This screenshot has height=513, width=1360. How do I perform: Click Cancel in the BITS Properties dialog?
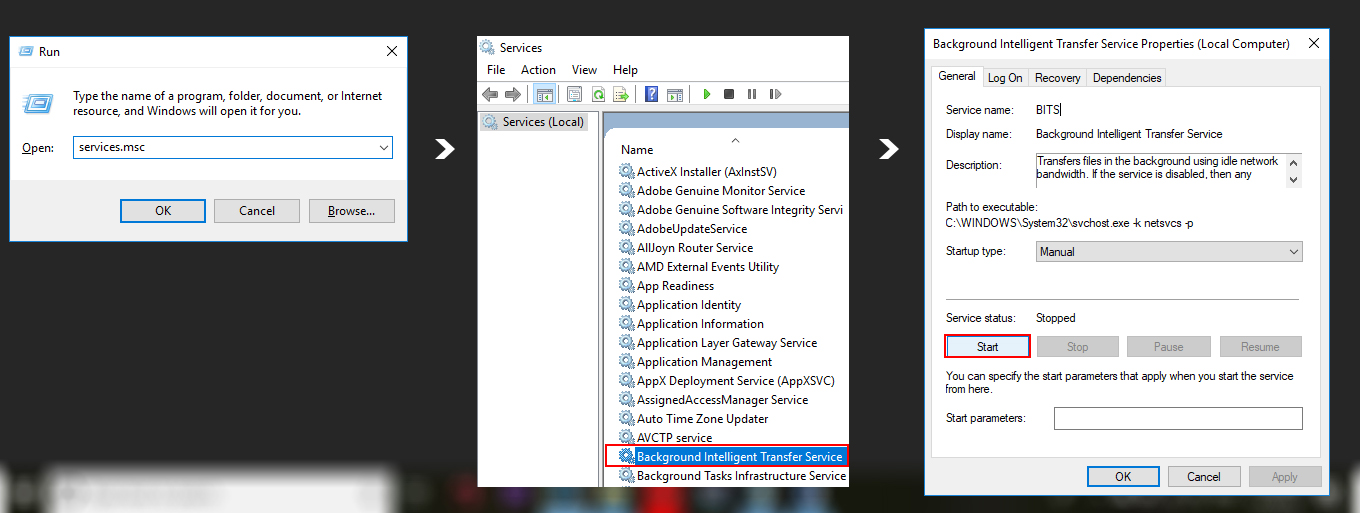tap(1204, 477)
